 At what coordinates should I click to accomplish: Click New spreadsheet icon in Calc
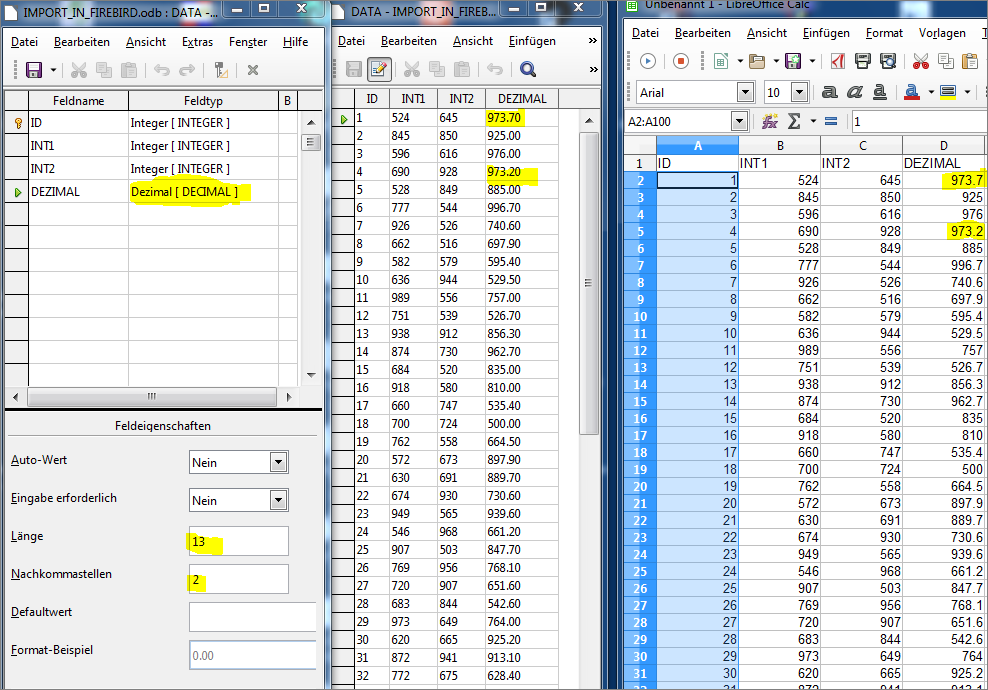721,60
